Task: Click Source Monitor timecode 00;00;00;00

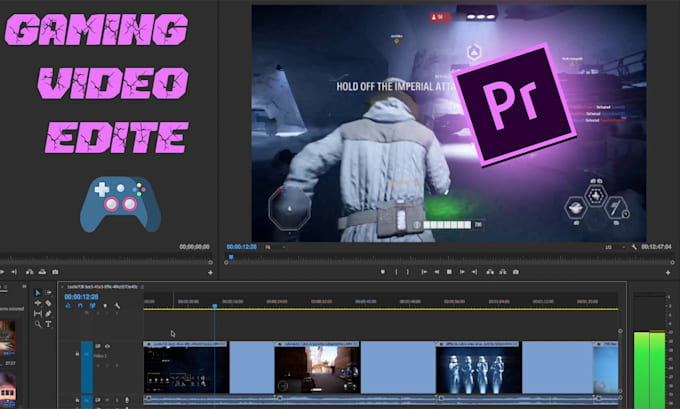Action: click(x=195, y=247)
